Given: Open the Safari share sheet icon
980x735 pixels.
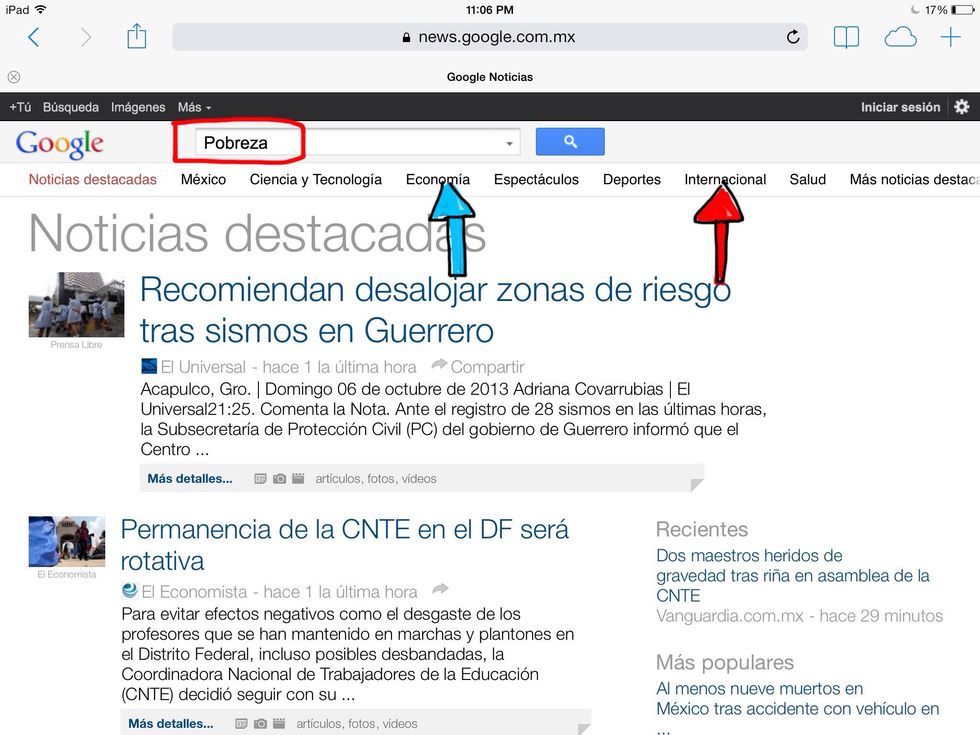Looking at the screenshot, I should (x=136, y=36).
